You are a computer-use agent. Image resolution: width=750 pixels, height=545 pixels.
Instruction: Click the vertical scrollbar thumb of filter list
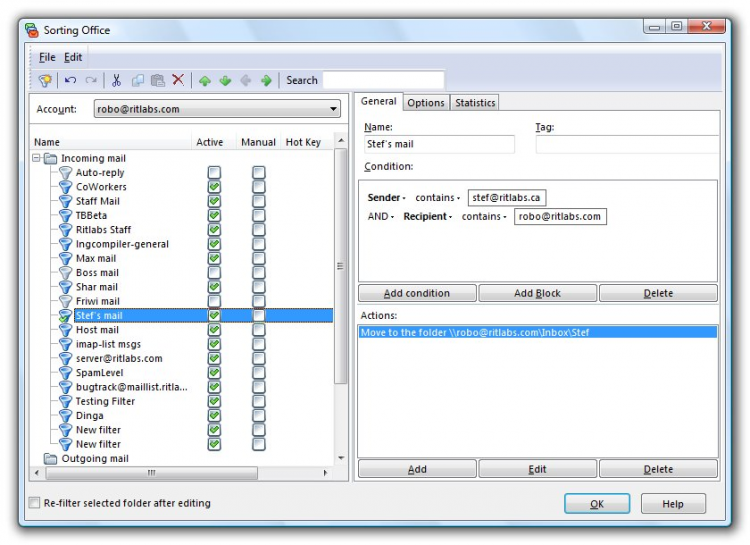tap(341, 266)
